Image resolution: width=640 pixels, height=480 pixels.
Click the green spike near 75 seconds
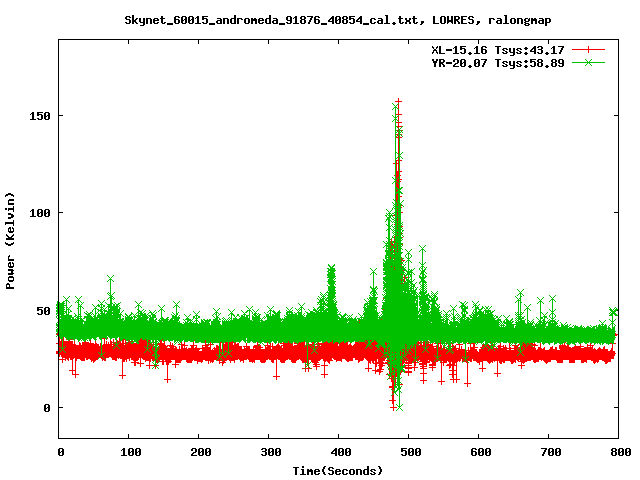pyautogui.click(x=110, y=279)
